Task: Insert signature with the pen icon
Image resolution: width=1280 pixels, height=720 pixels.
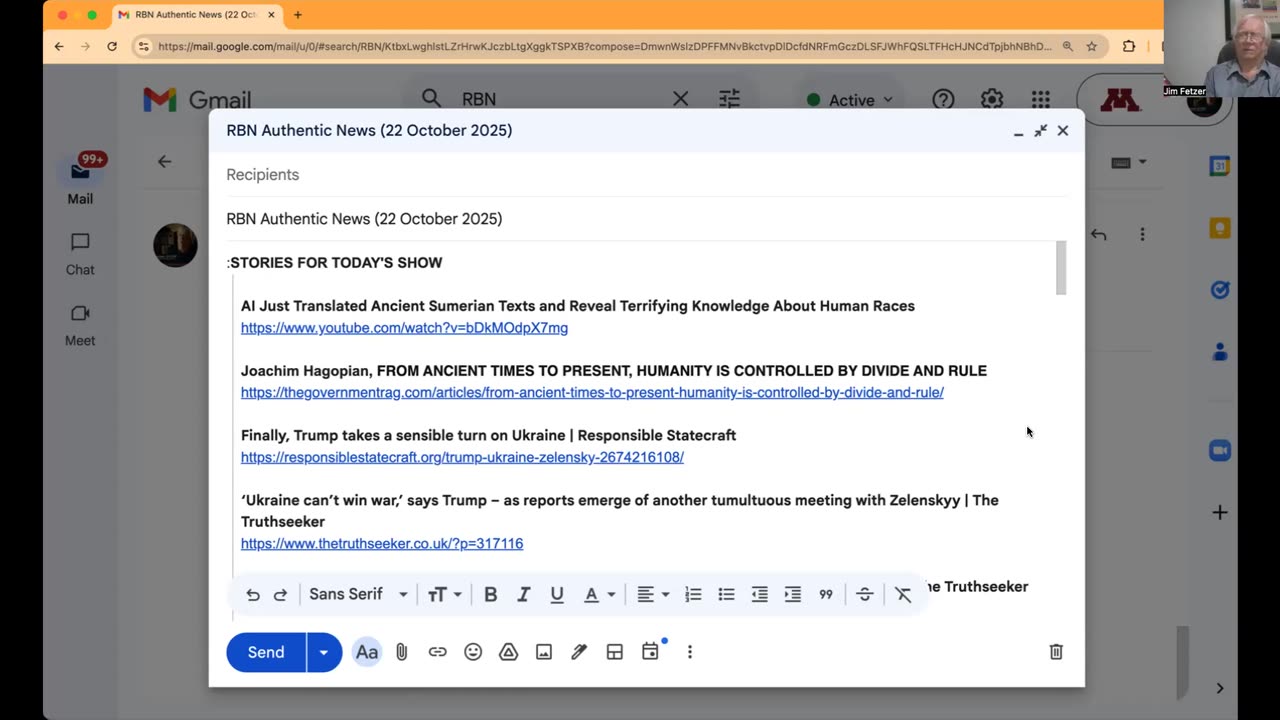Action: tap(579, 652)
